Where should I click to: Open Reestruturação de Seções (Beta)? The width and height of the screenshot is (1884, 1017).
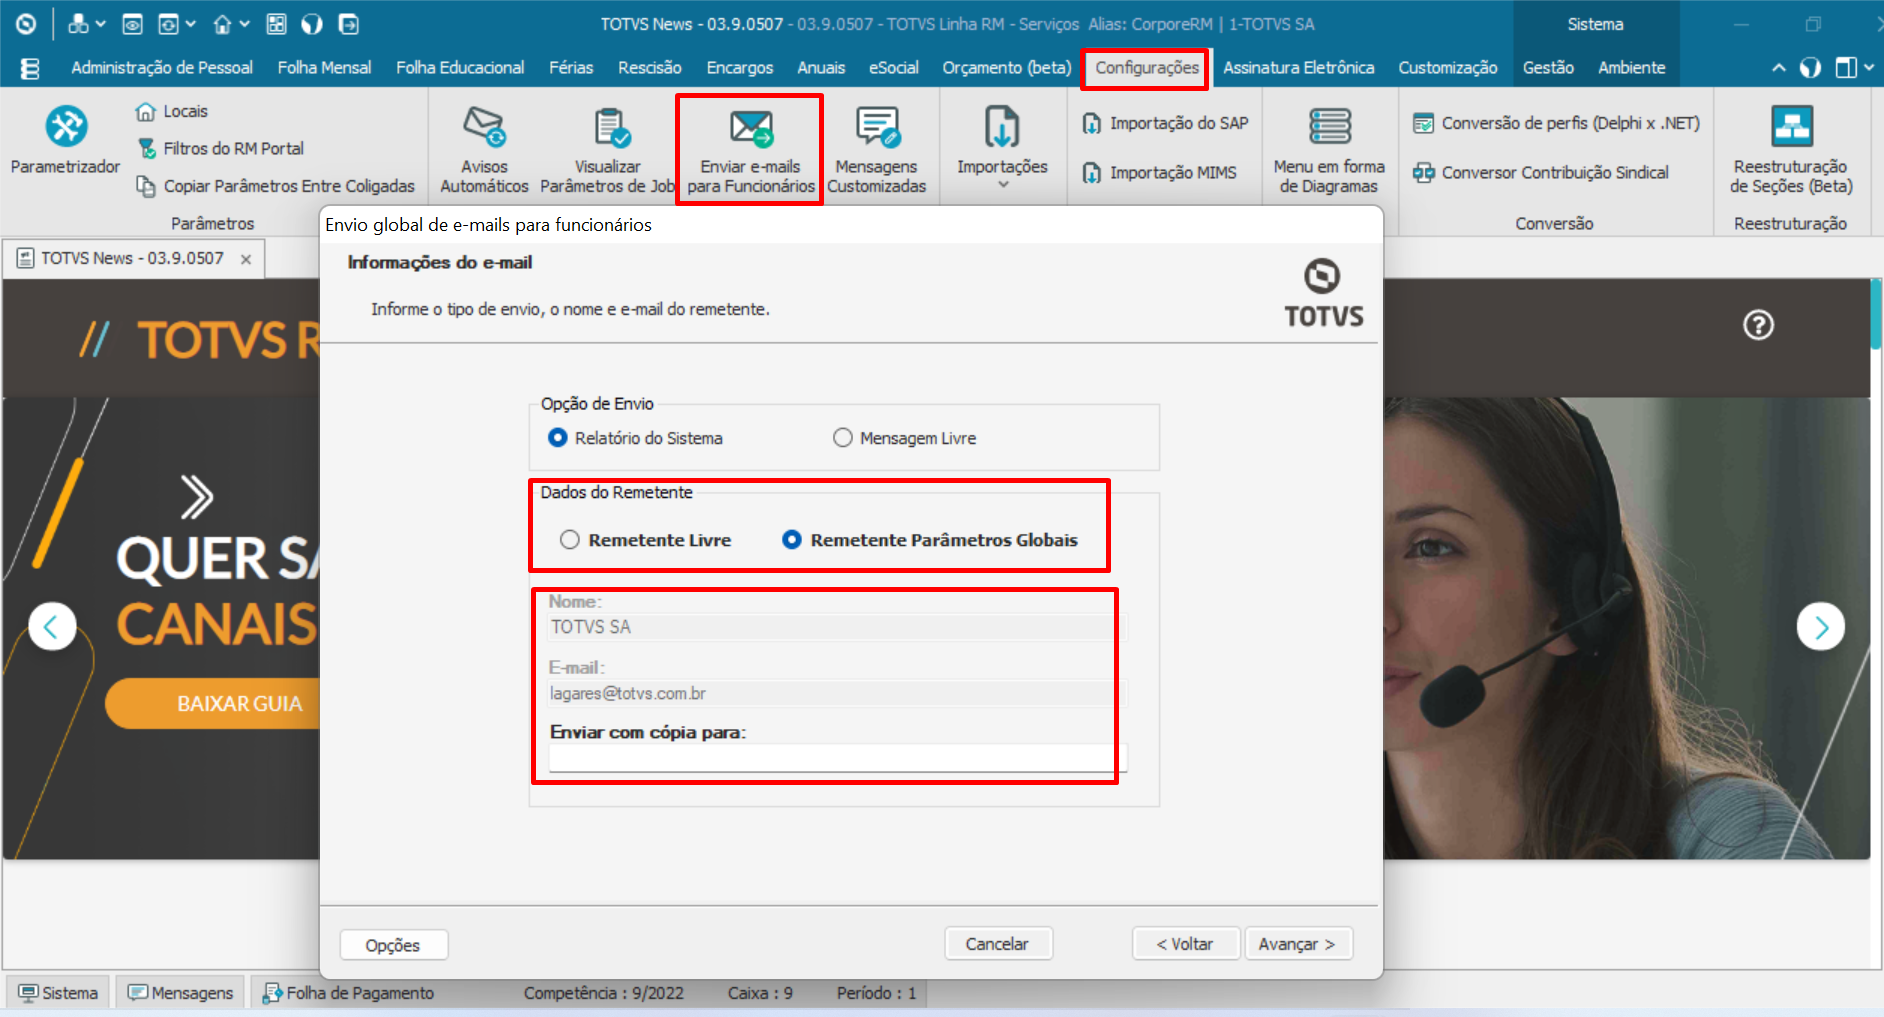(1791, 150)
